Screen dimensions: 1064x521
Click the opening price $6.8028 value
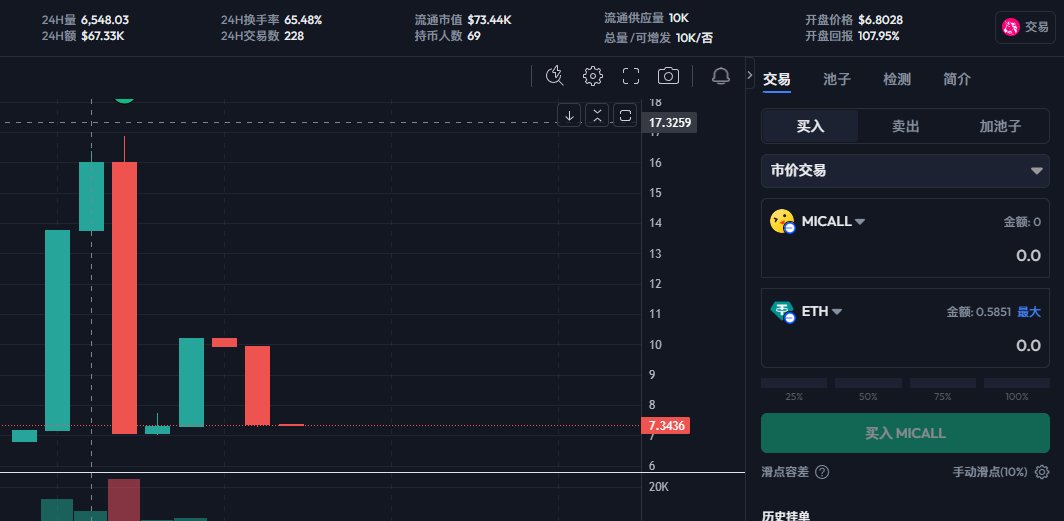(x=880, y=20)
